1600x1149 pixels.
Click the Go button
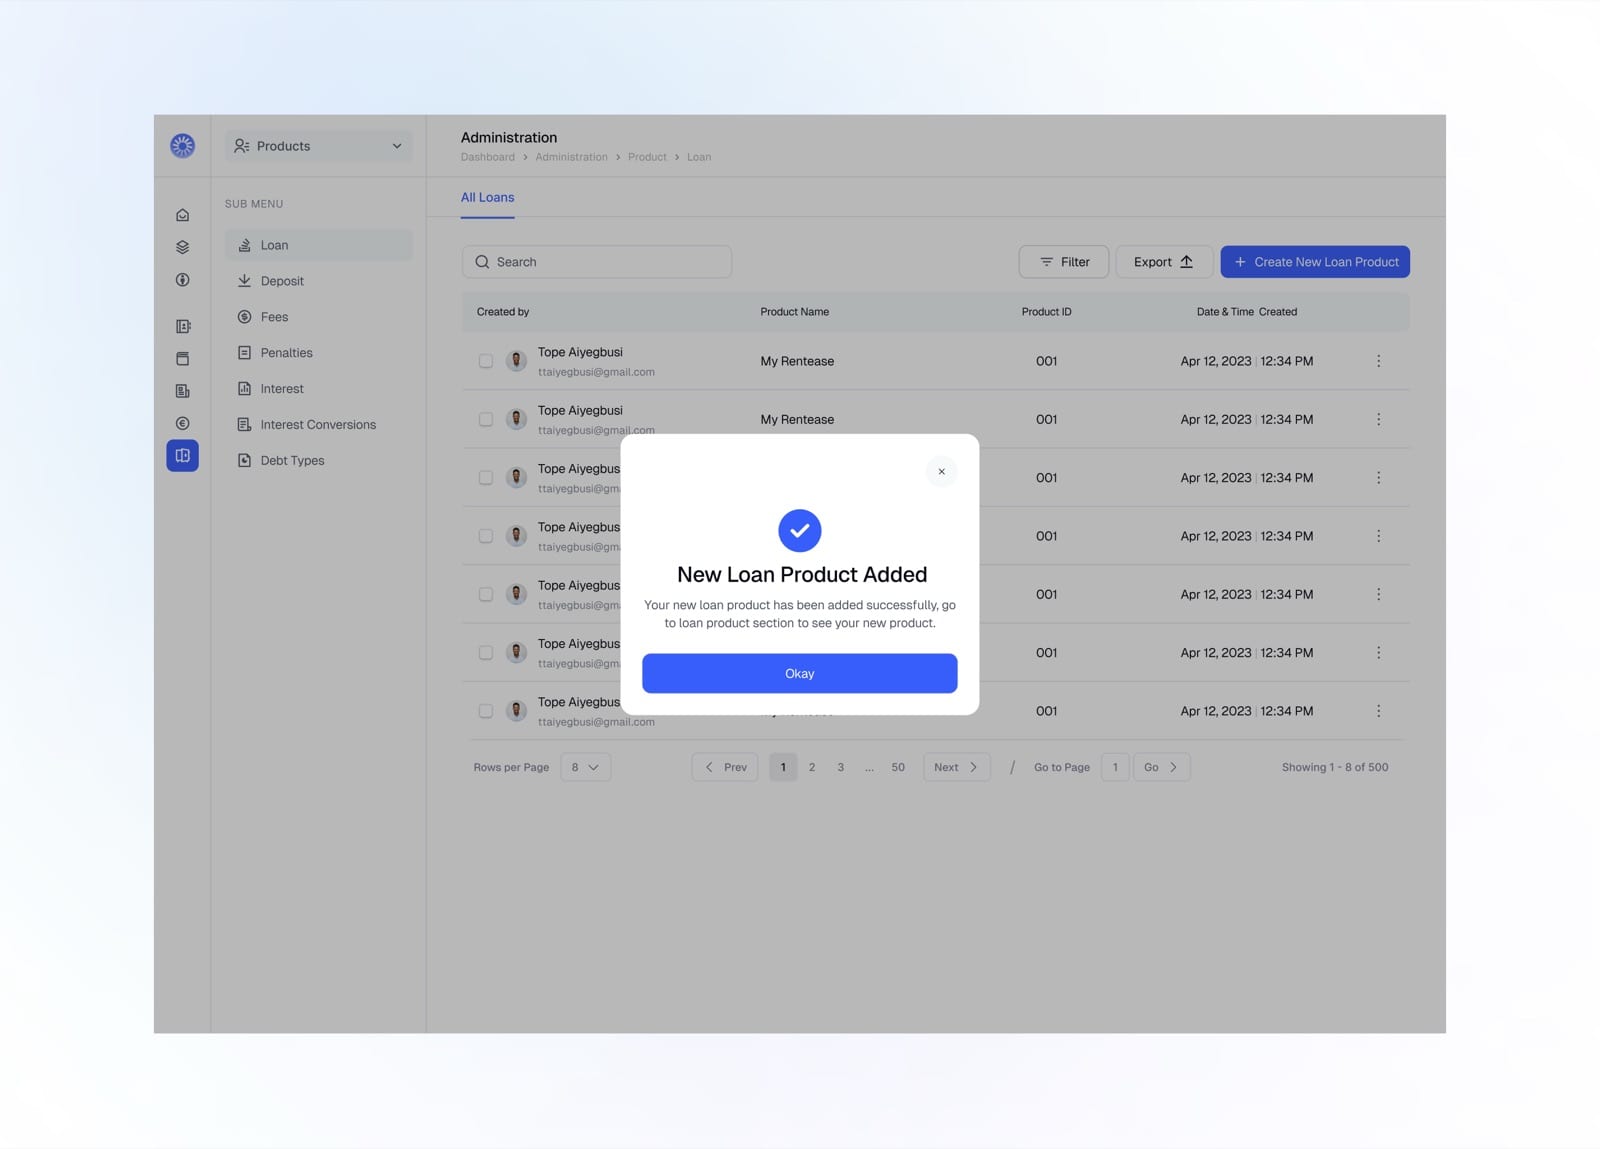(x=1161, y=767)
